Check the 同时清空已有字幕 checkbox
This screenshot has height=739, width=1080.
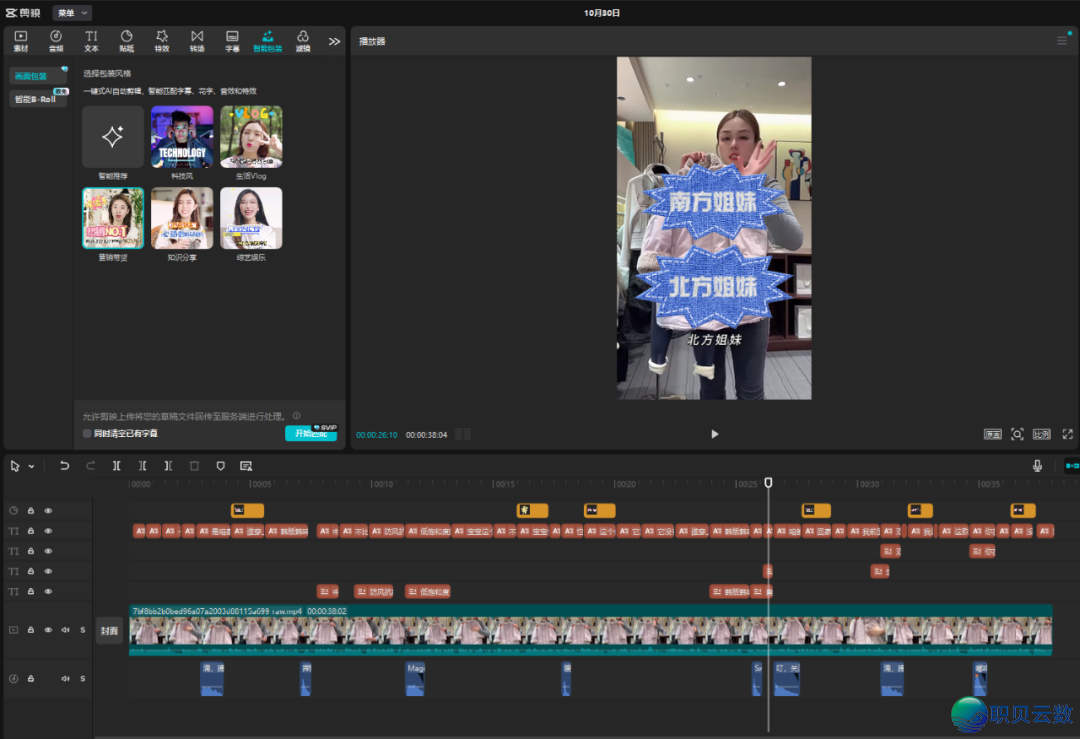(88, 433)
